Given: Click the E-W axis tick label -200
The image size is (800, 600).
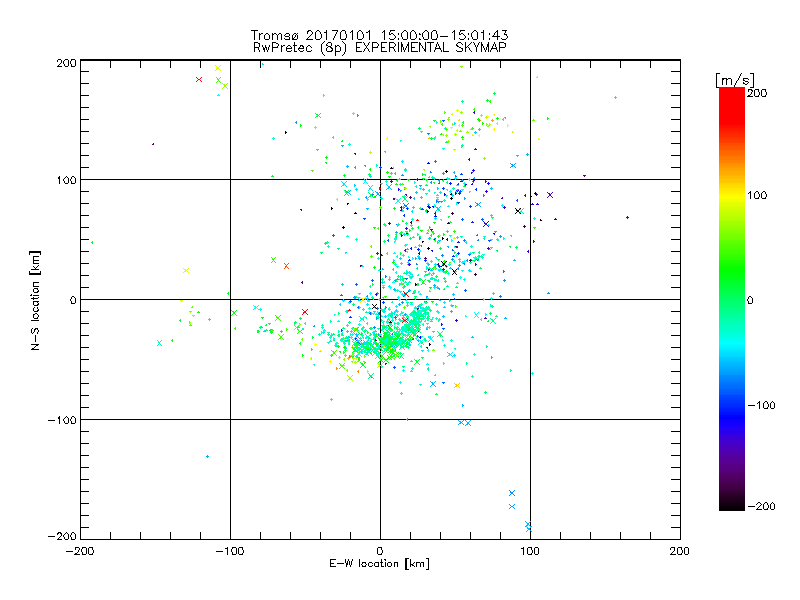Looking at the screenshot, I should click(80, 551).
